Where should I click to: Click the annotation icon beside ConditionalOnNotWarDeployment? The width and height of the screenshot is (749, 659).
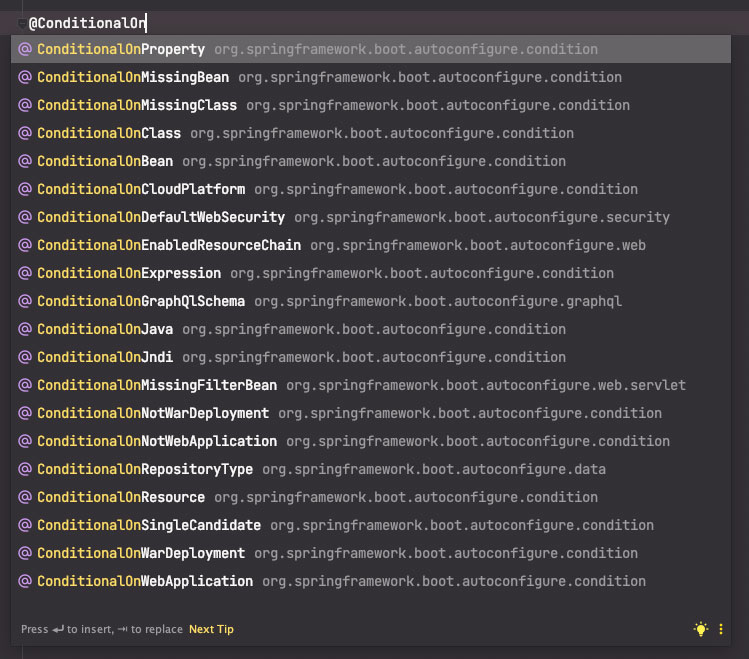(25, 413)
